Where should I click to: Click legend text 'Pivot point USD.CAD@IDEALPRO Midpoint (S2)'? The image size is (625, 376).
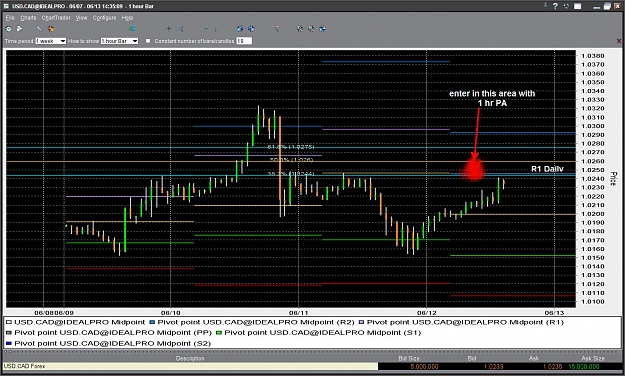pos(112,343)
